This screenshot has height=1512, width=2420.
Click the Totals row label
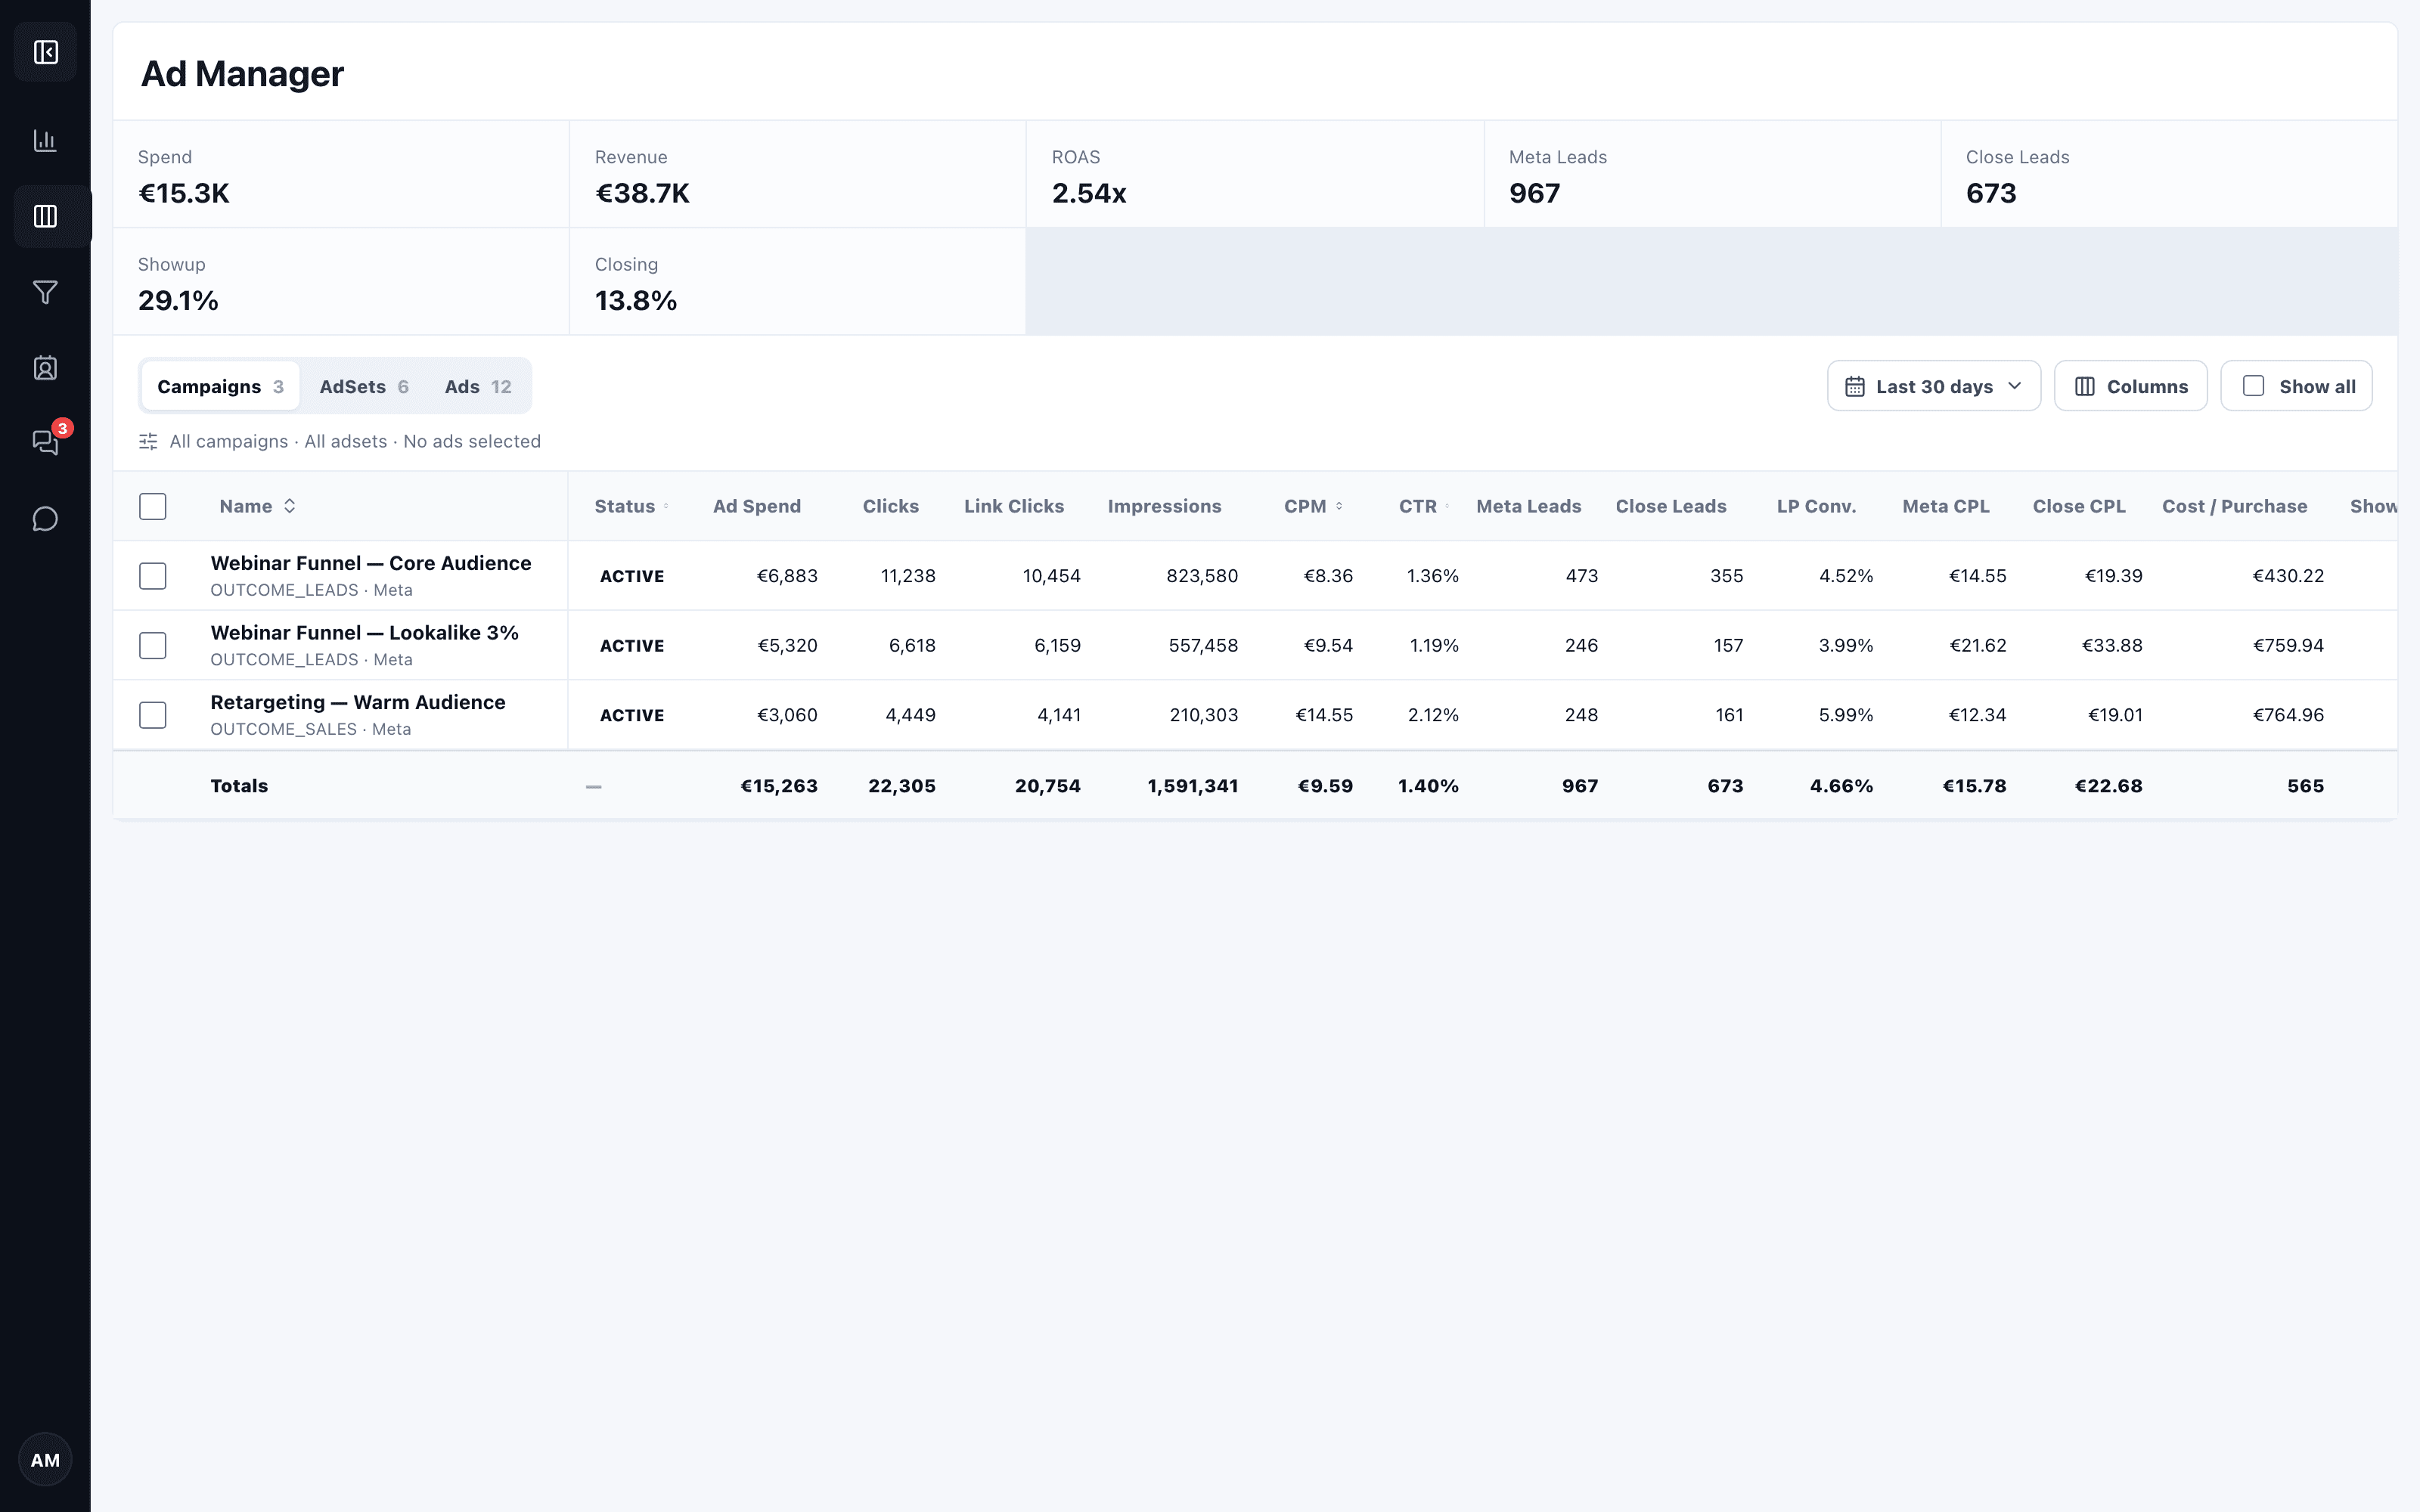click(239, 786)
